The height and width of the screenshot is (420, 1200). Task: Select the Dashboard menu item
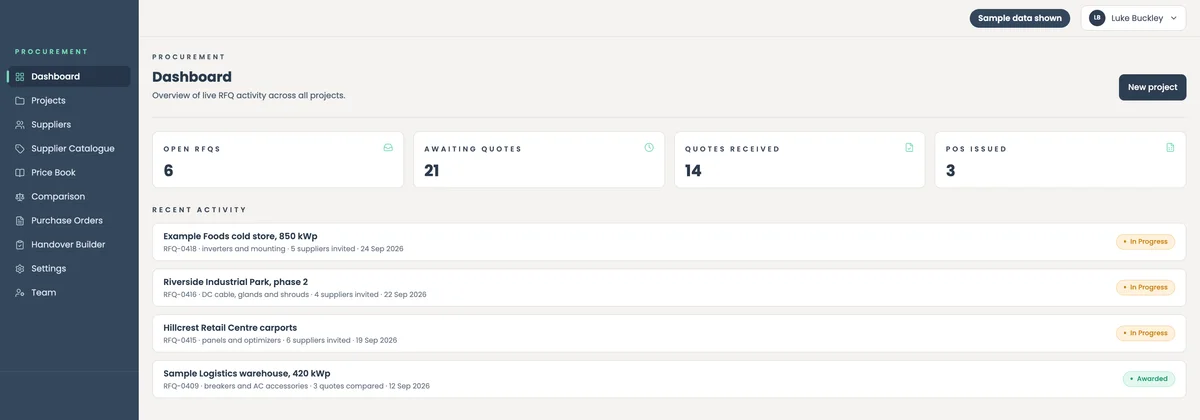click(69, 77)
